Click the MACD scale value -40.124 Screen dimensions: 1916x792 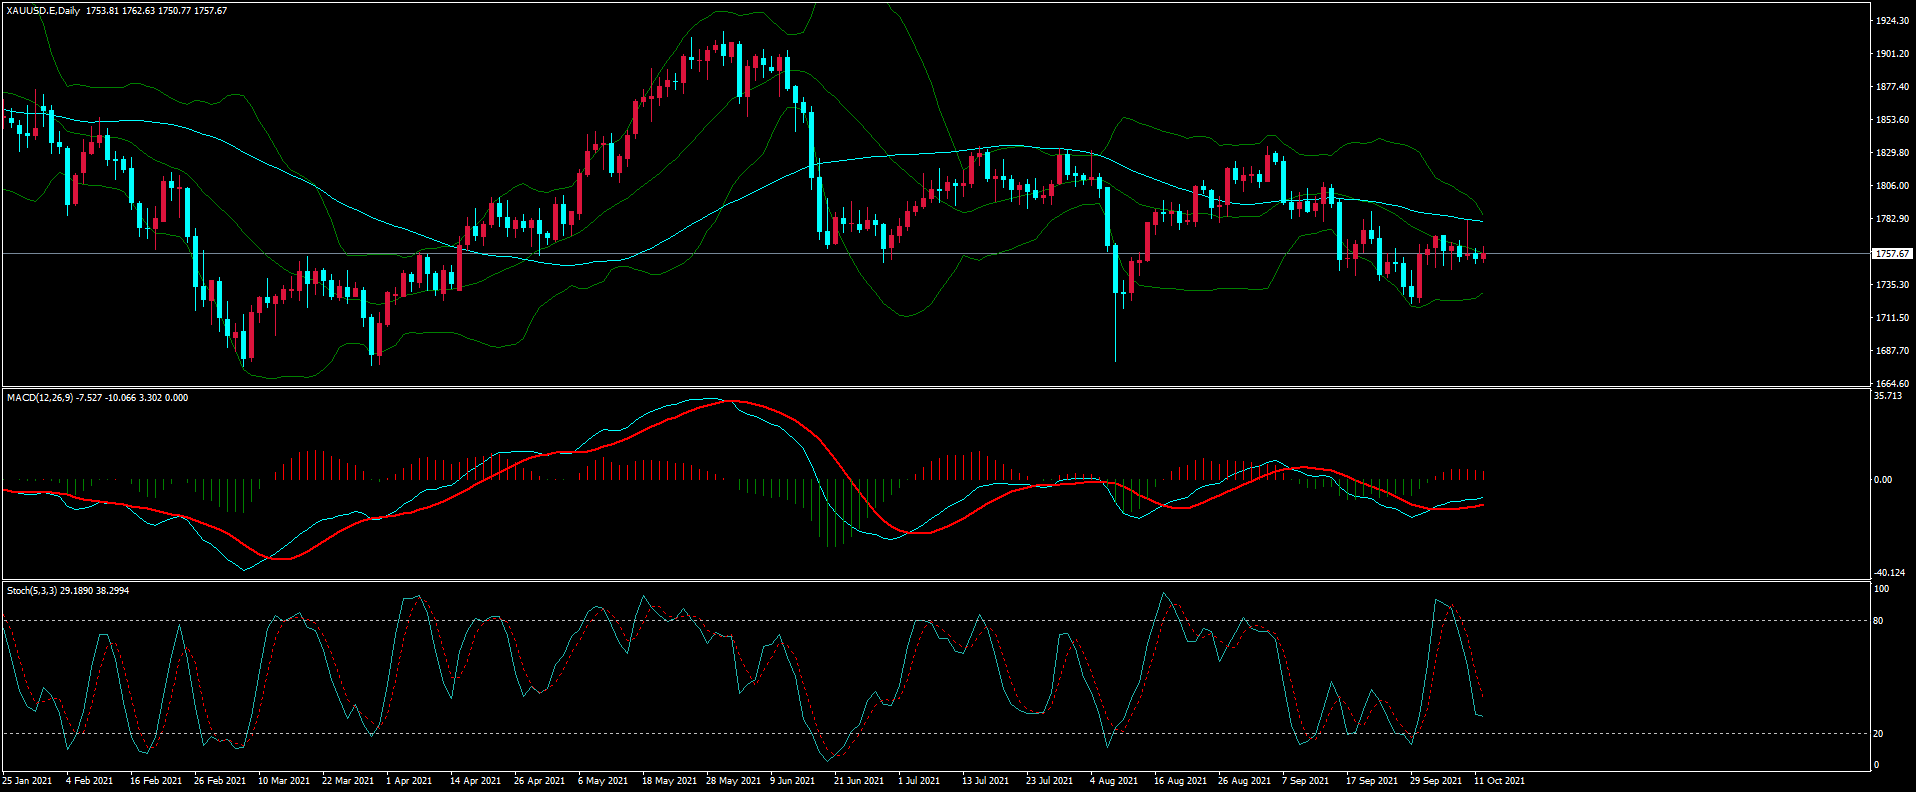[1889, 573]
